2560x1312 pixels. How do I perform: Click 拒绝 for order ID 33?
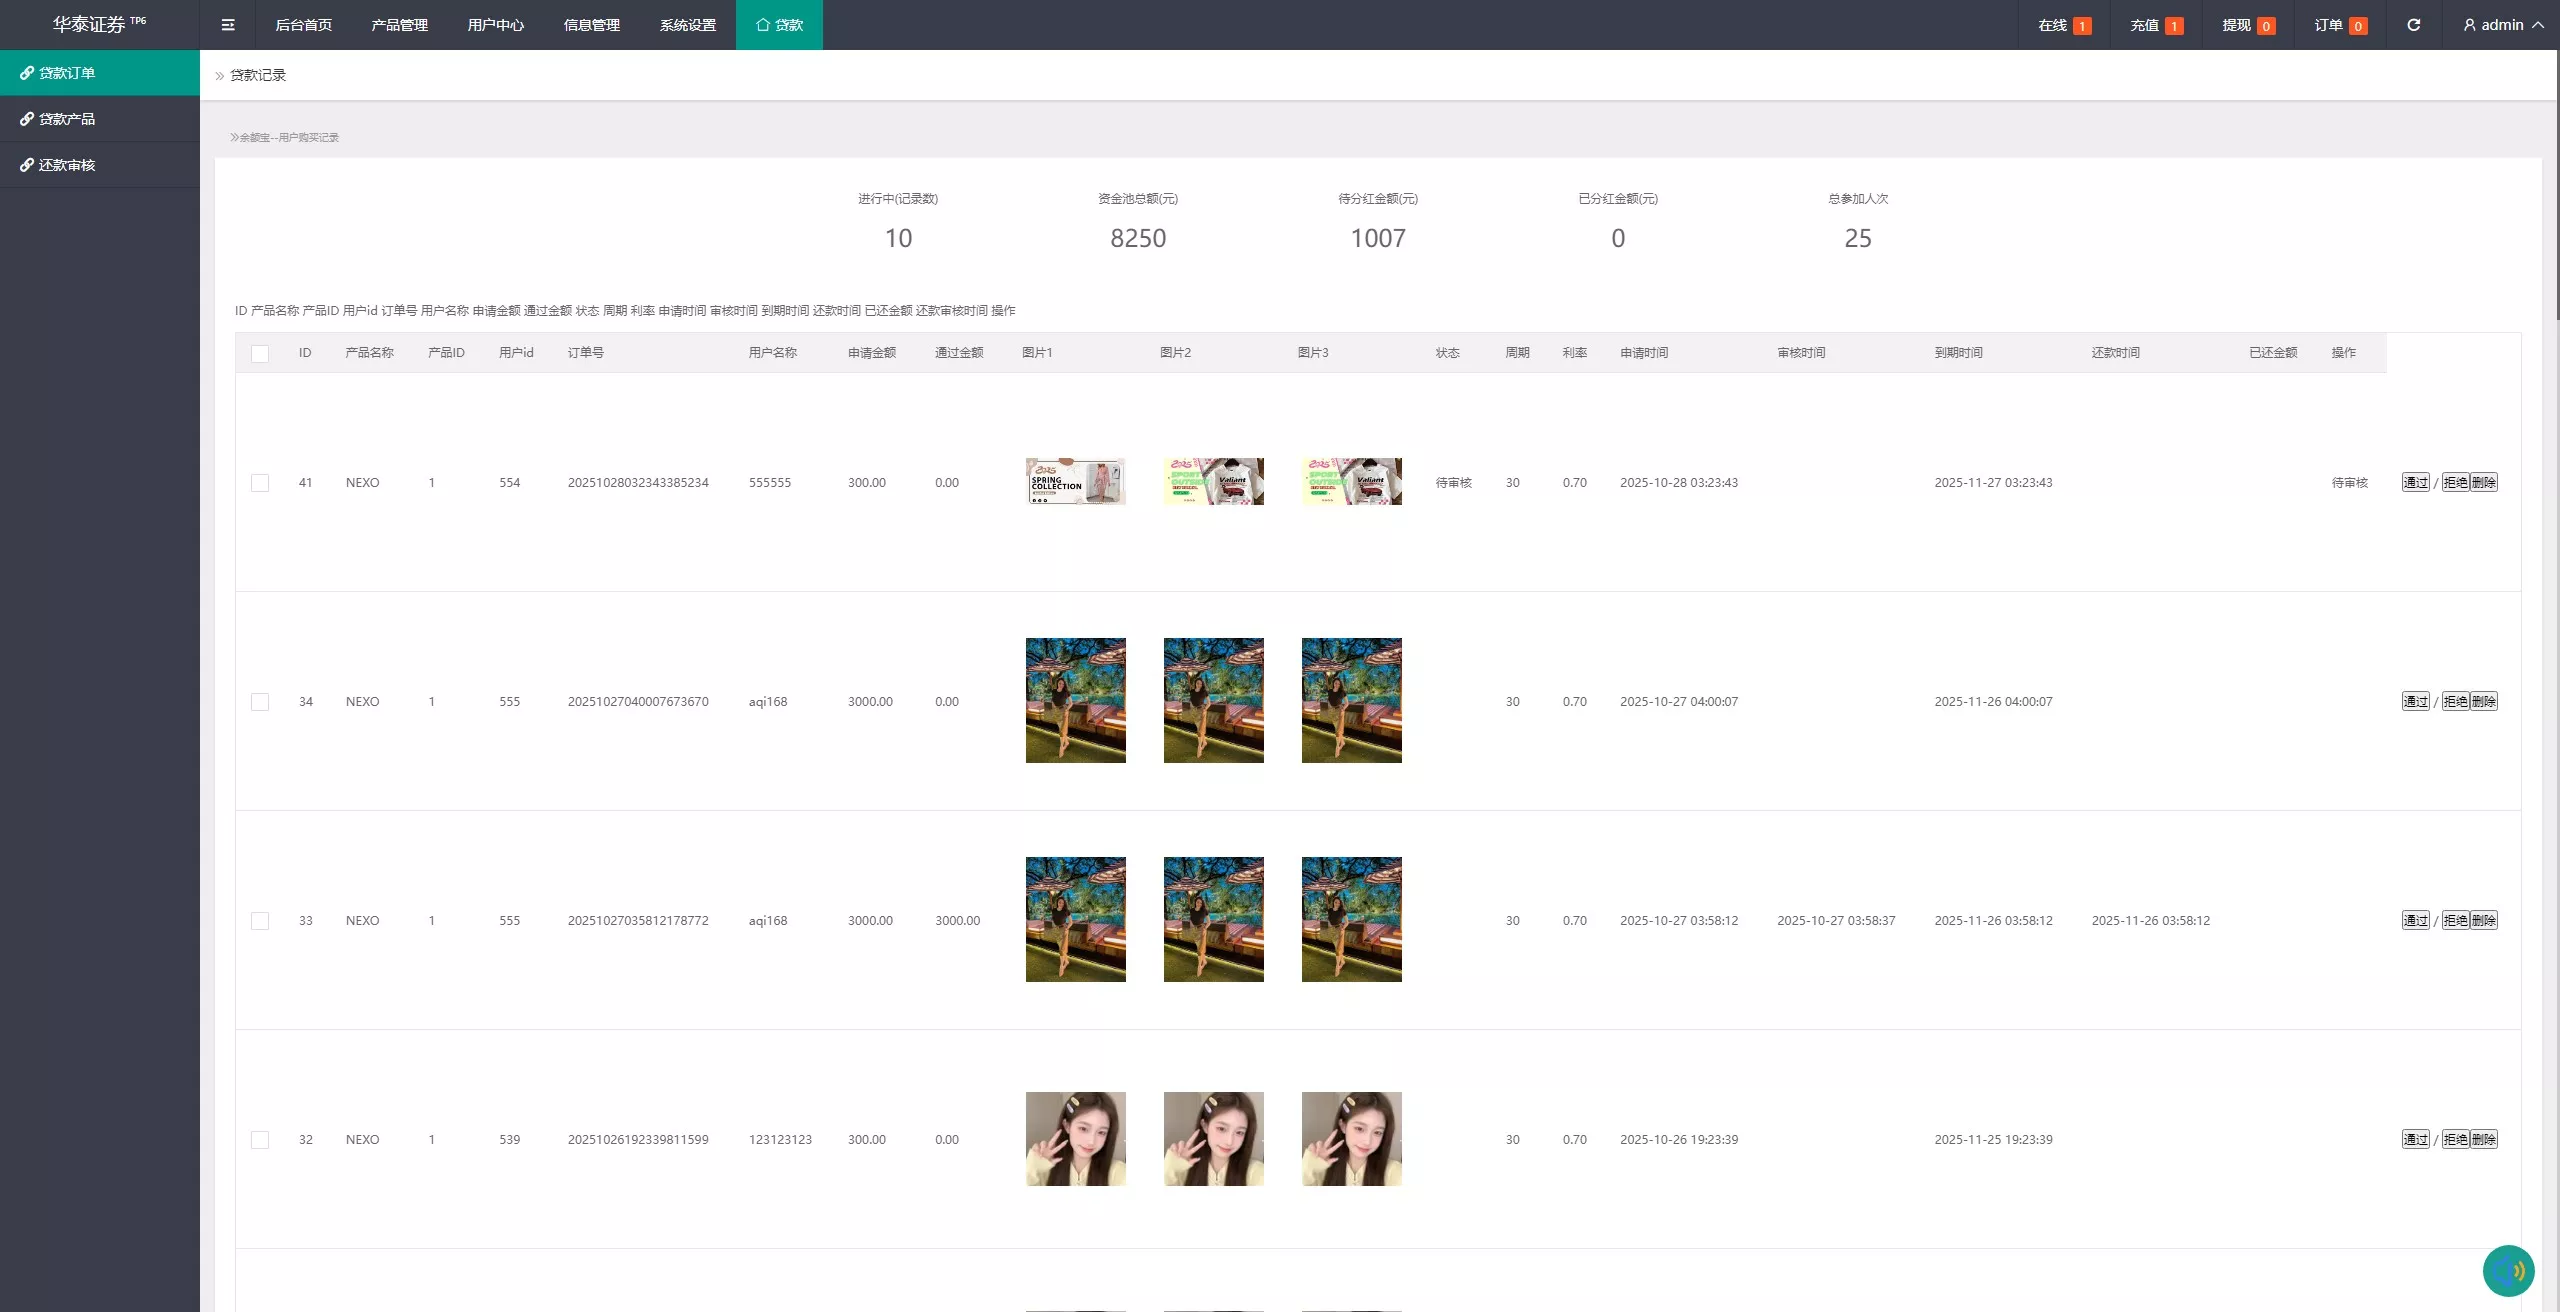[2455, 920]
